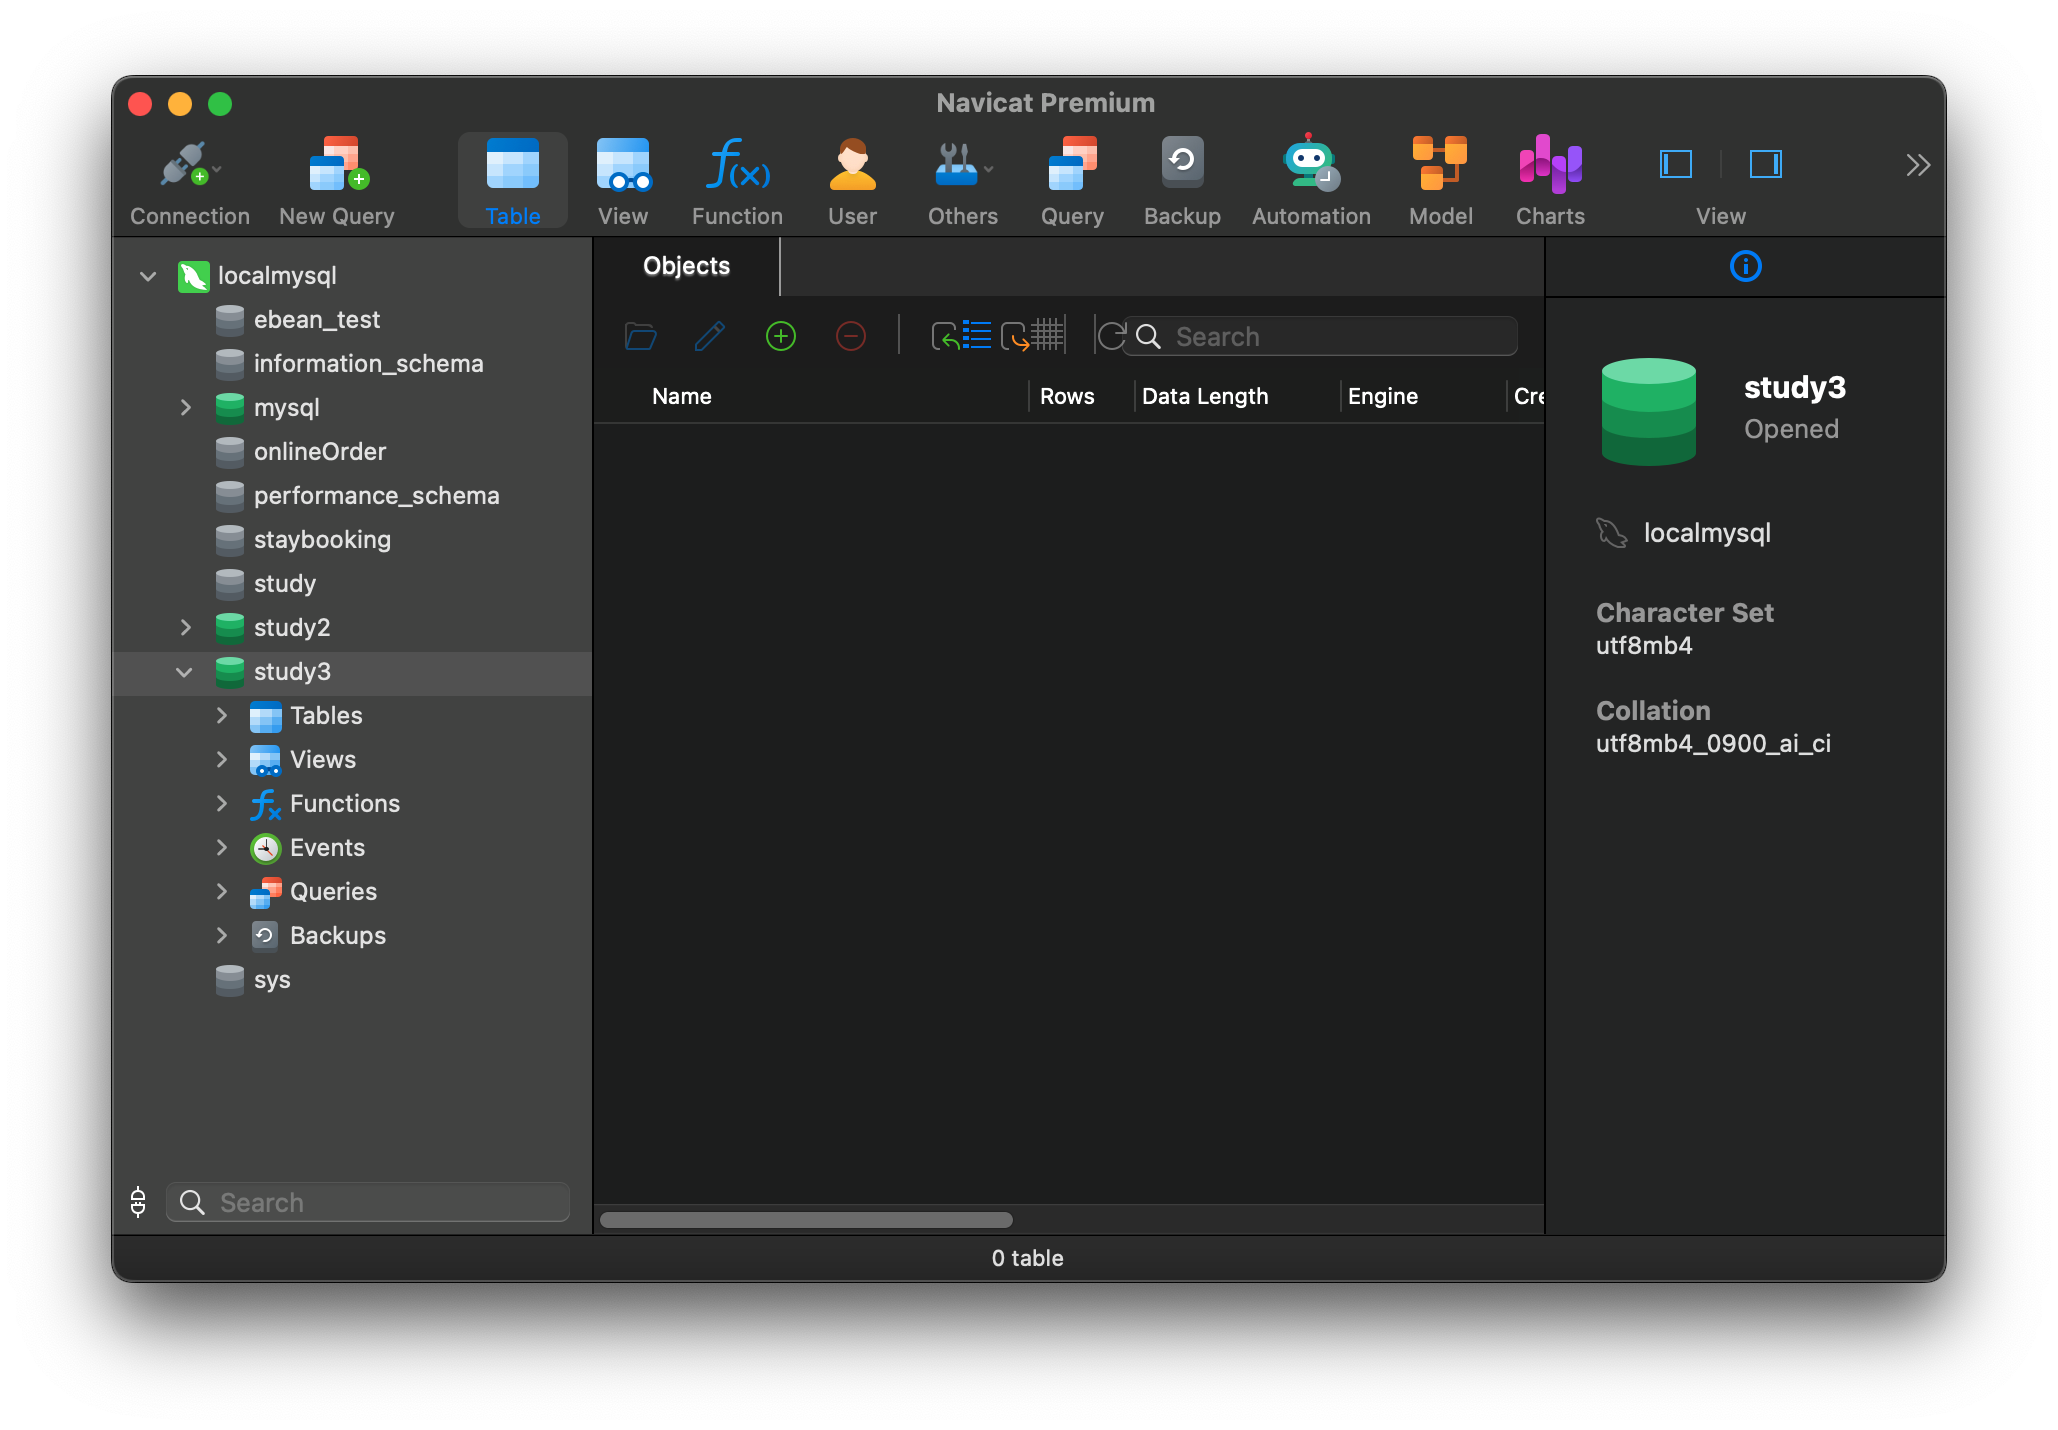Switch to the Objects tab
Viewport: 2058px width, 1430px height.
tap(686, 266)
